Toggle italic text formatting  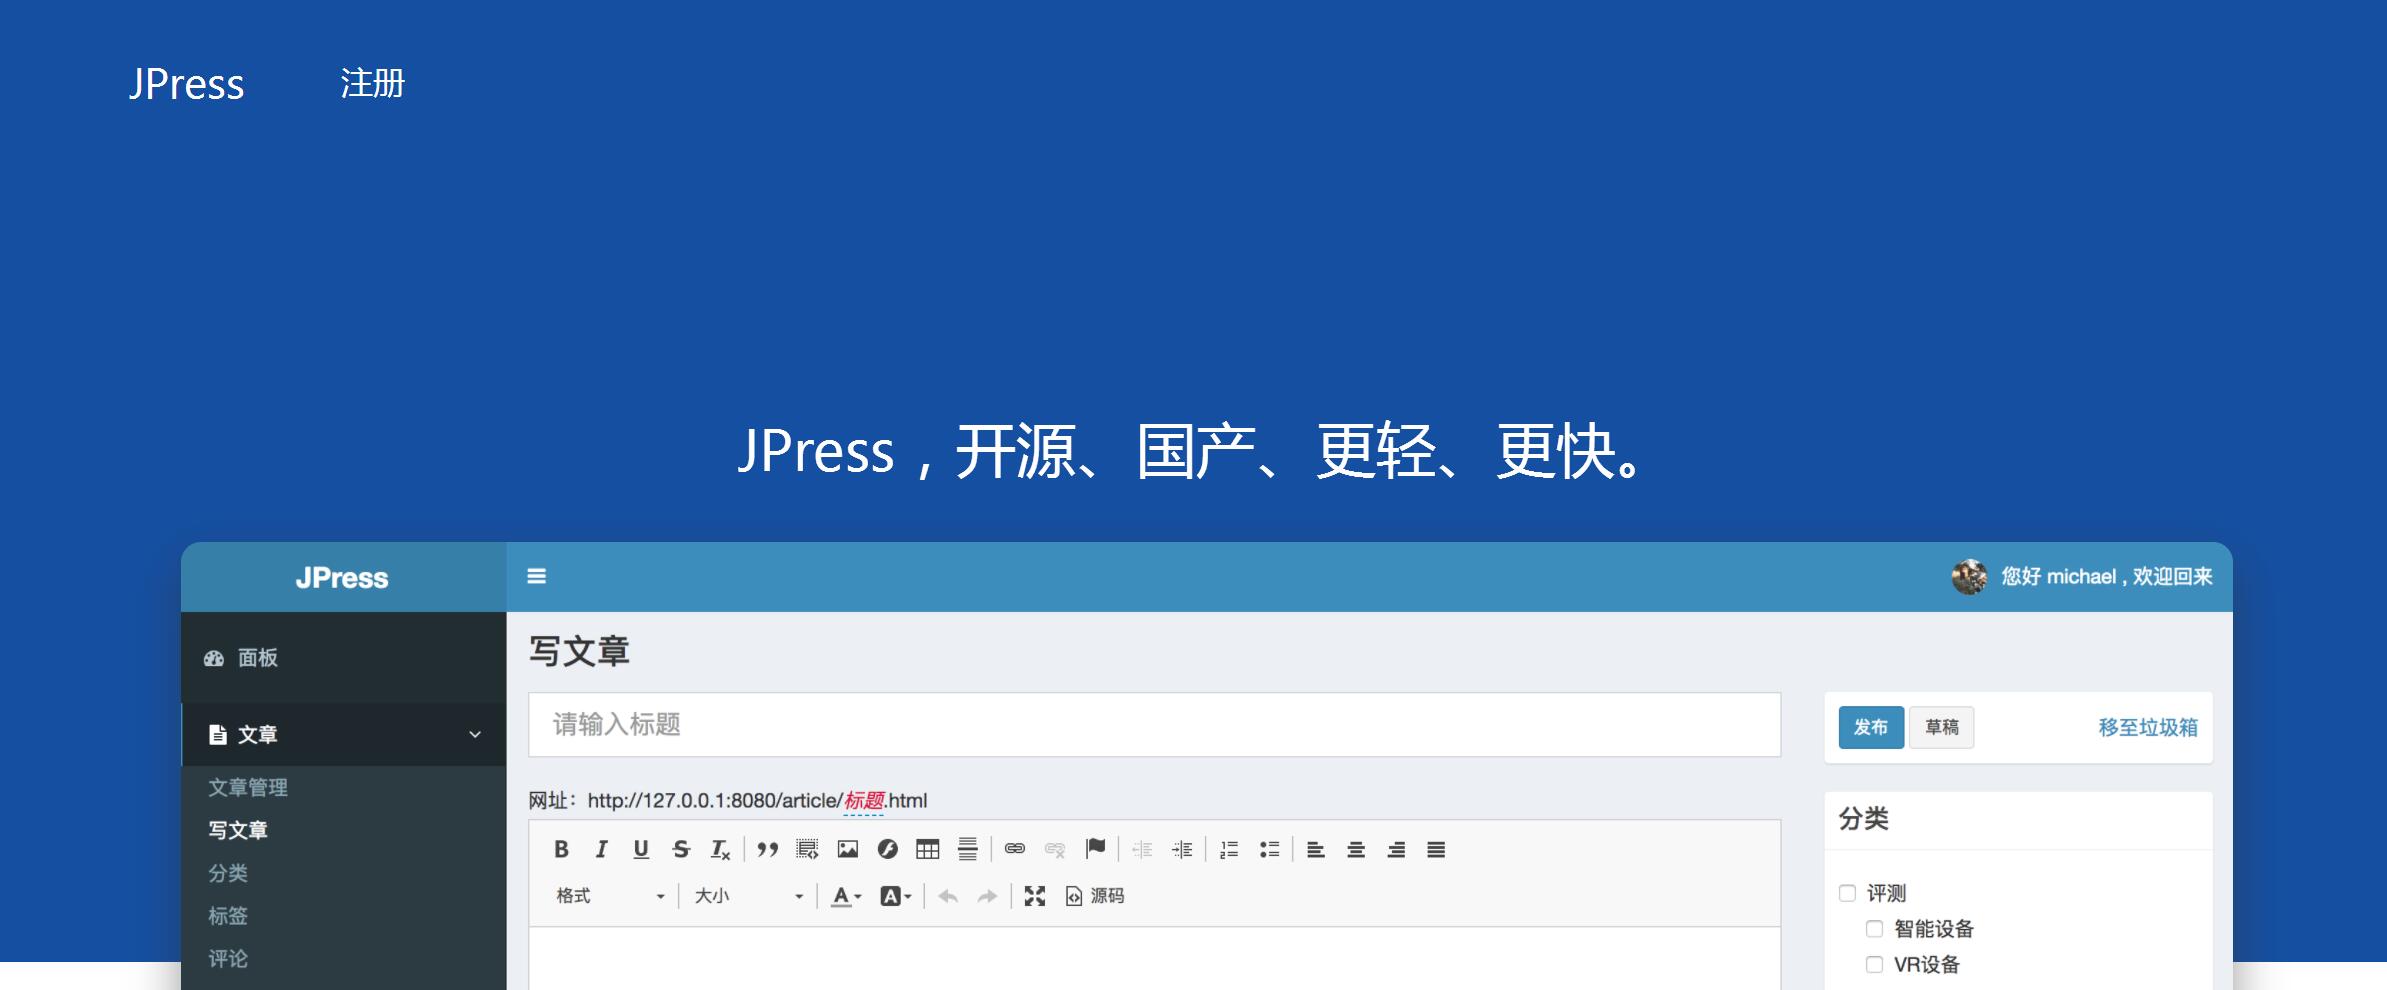pos(601,849)
